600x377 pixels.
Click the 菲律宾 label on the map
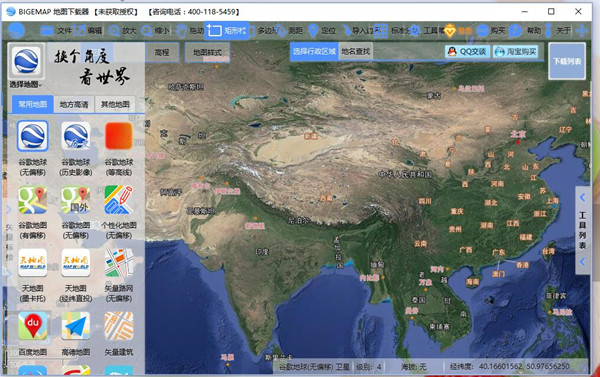click(x=556, y=296)
